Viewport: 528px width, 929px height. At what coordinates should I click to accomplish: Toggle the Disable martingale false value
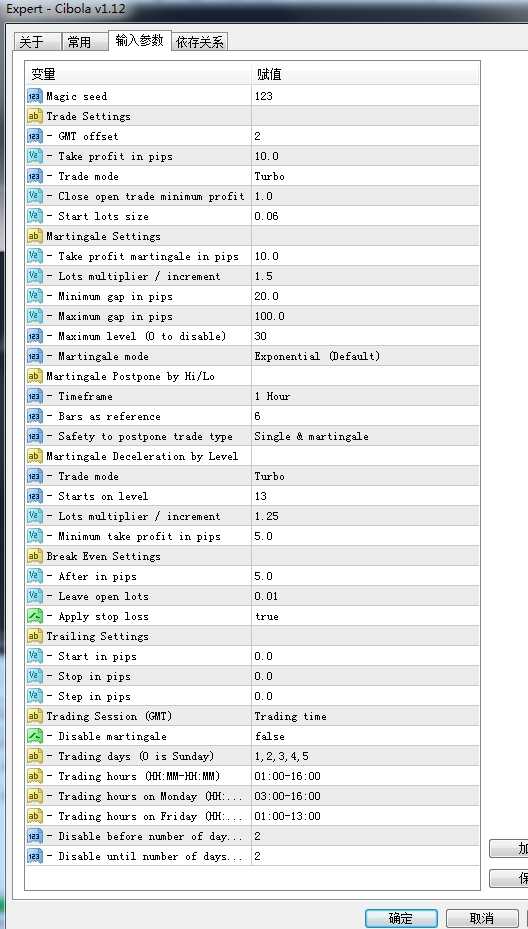pos(365,736)
